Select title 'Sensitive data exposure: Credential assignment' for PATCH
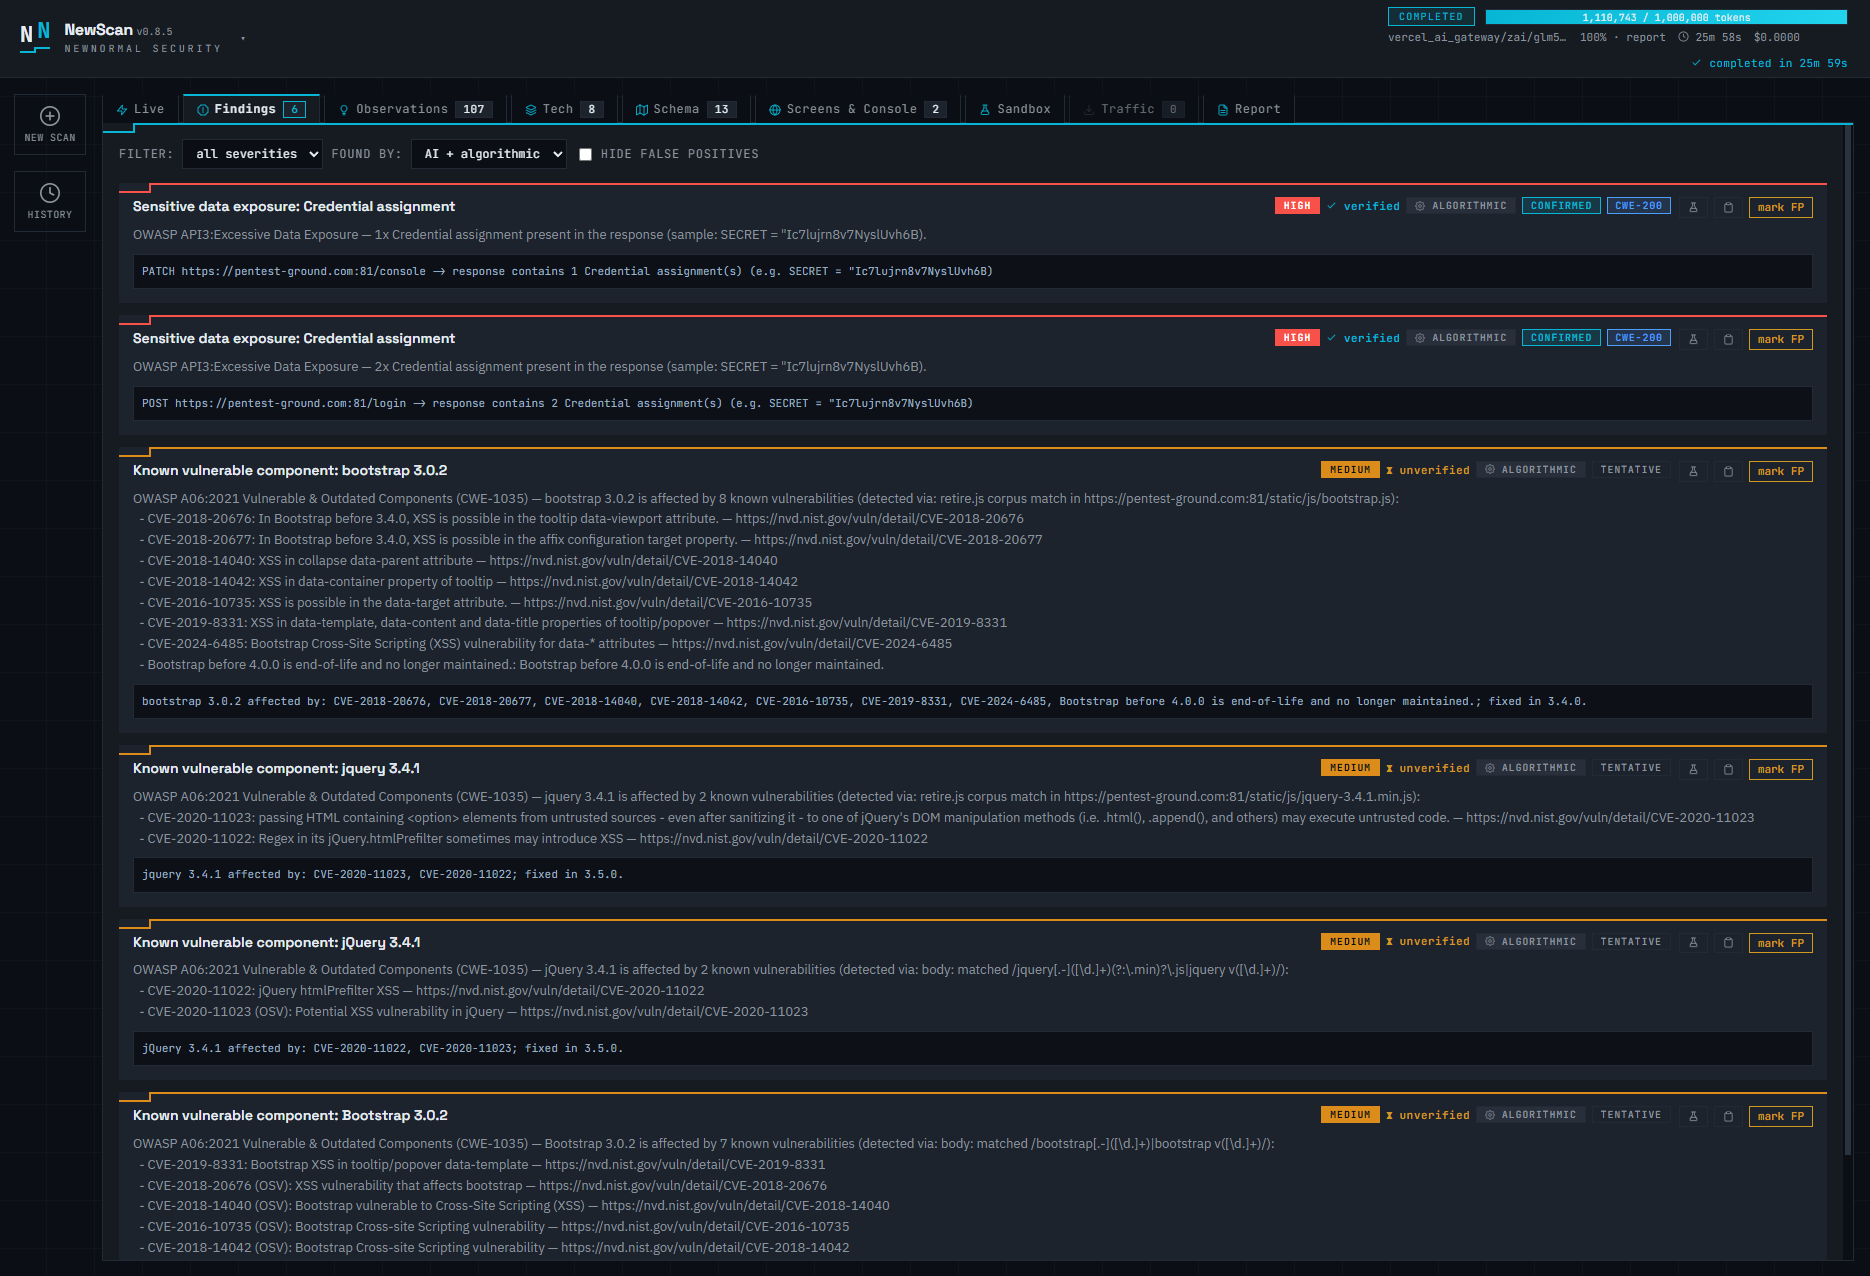The image size is (1870, 1276). point(294,207)
